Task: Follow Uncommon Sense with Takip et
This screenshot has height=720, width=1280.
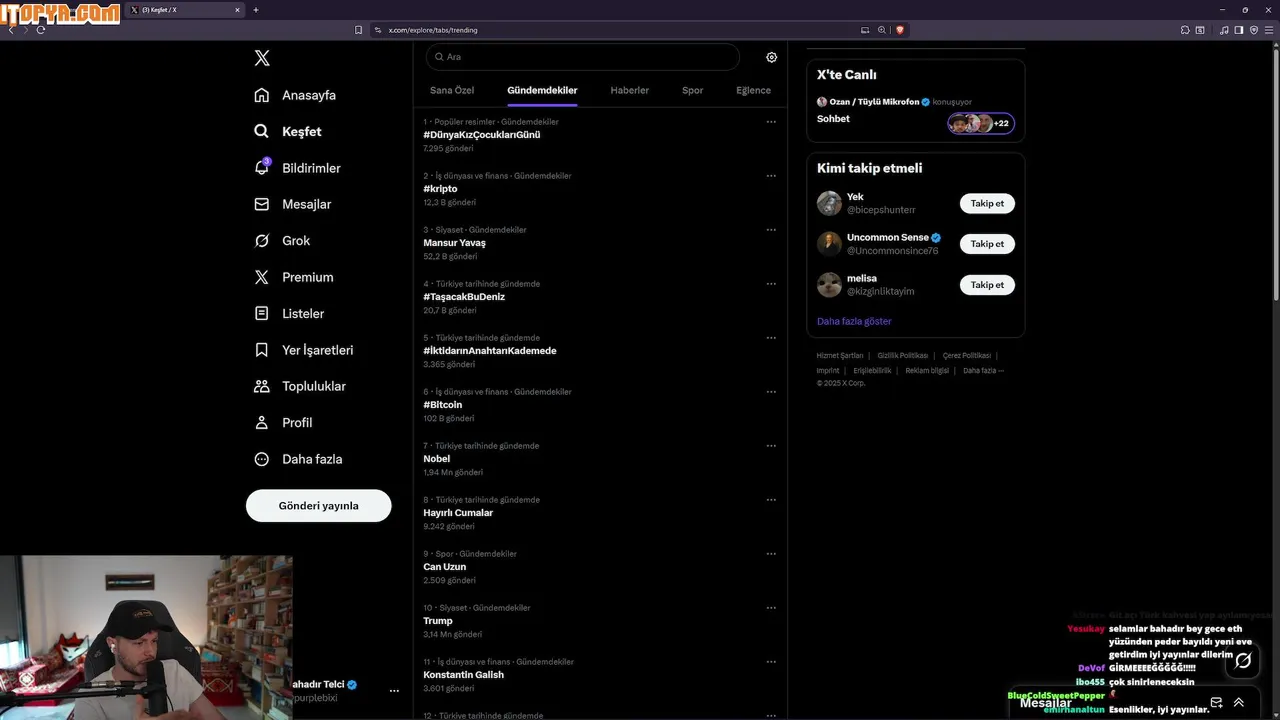Action: coord(987,244)
